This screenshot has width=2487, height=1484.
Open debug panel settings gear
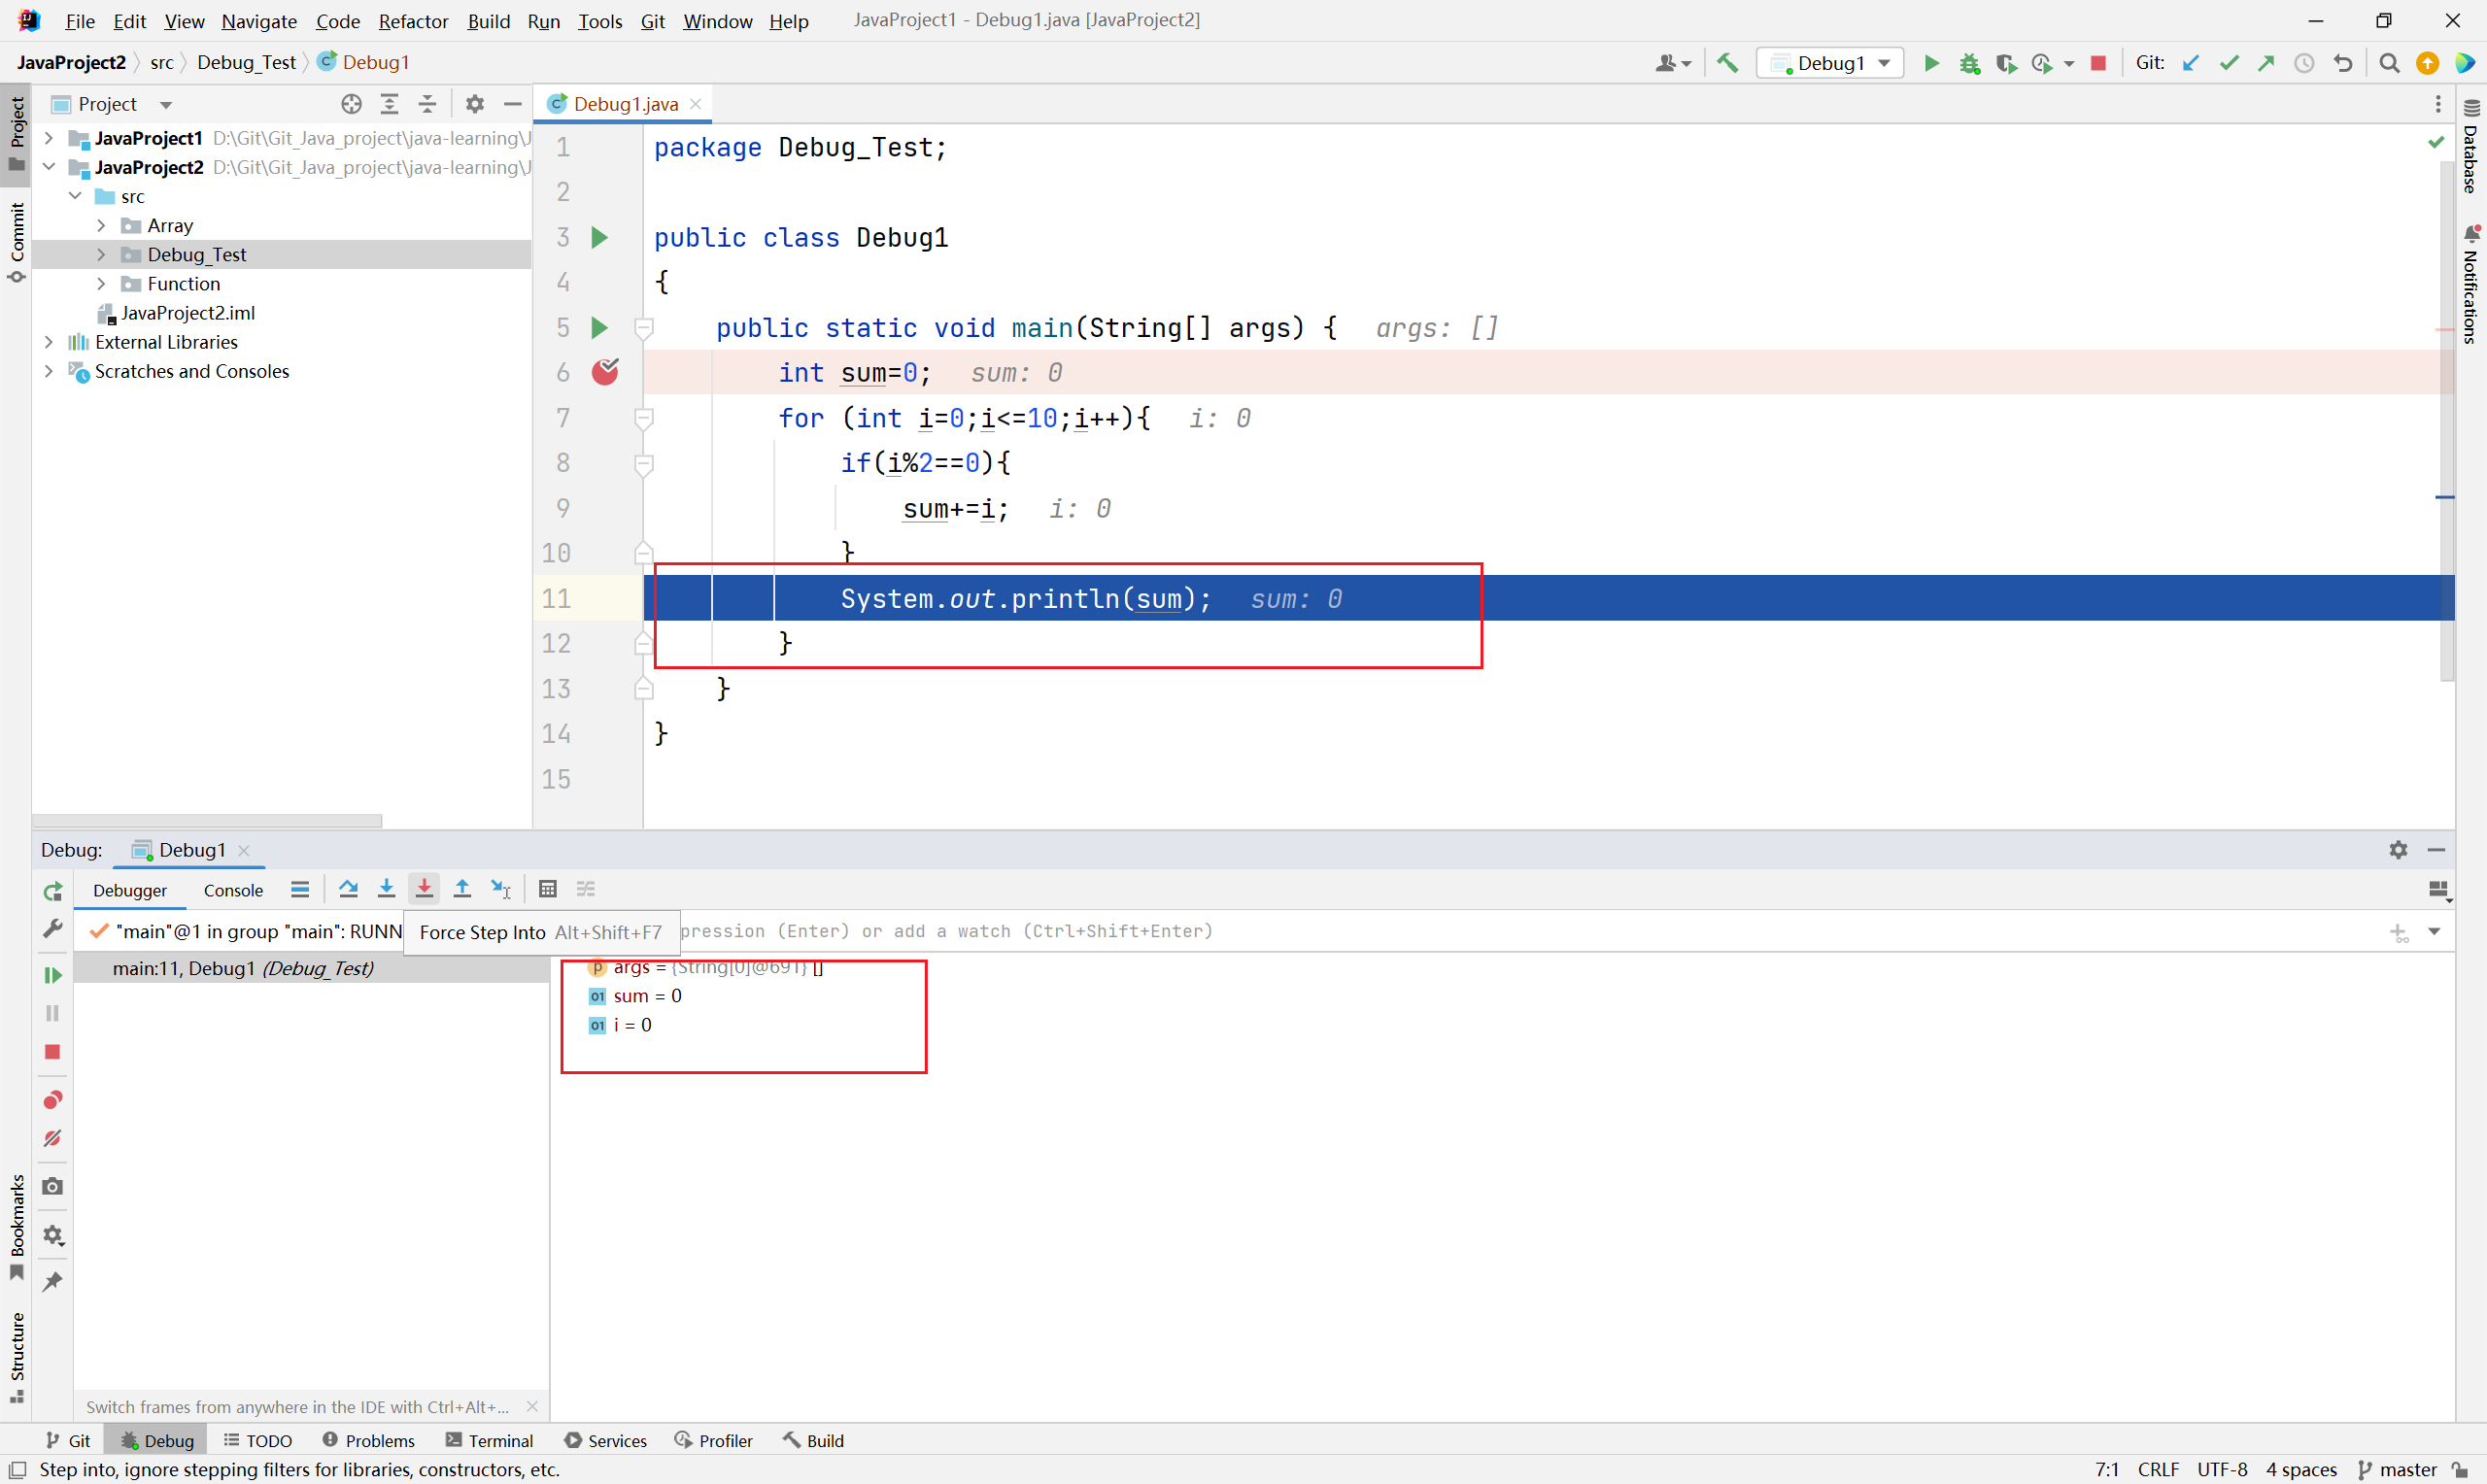tap(2398, 849)
